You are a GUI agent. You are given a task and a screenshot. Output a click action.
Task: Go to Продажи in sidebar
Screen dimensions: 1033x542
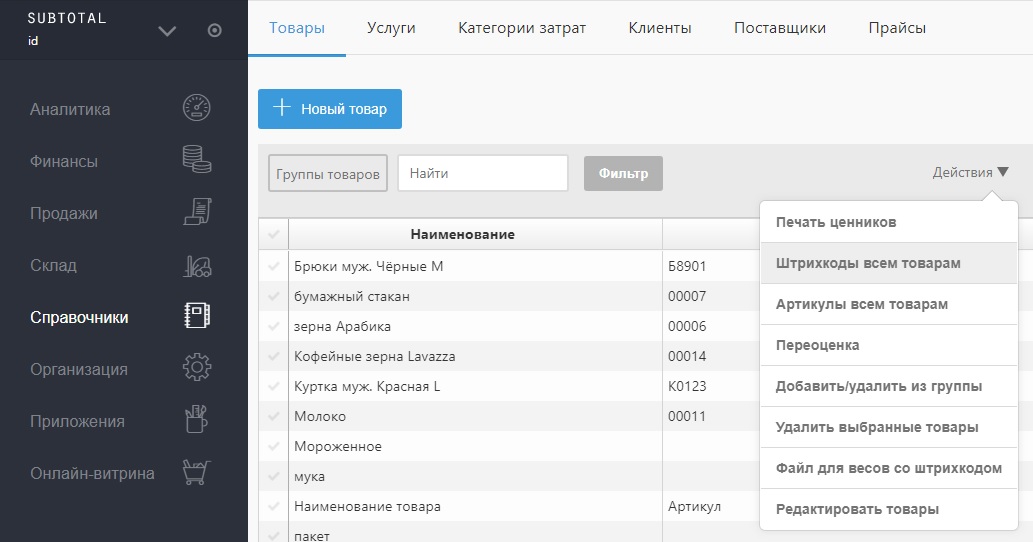[x=64, y=213]
